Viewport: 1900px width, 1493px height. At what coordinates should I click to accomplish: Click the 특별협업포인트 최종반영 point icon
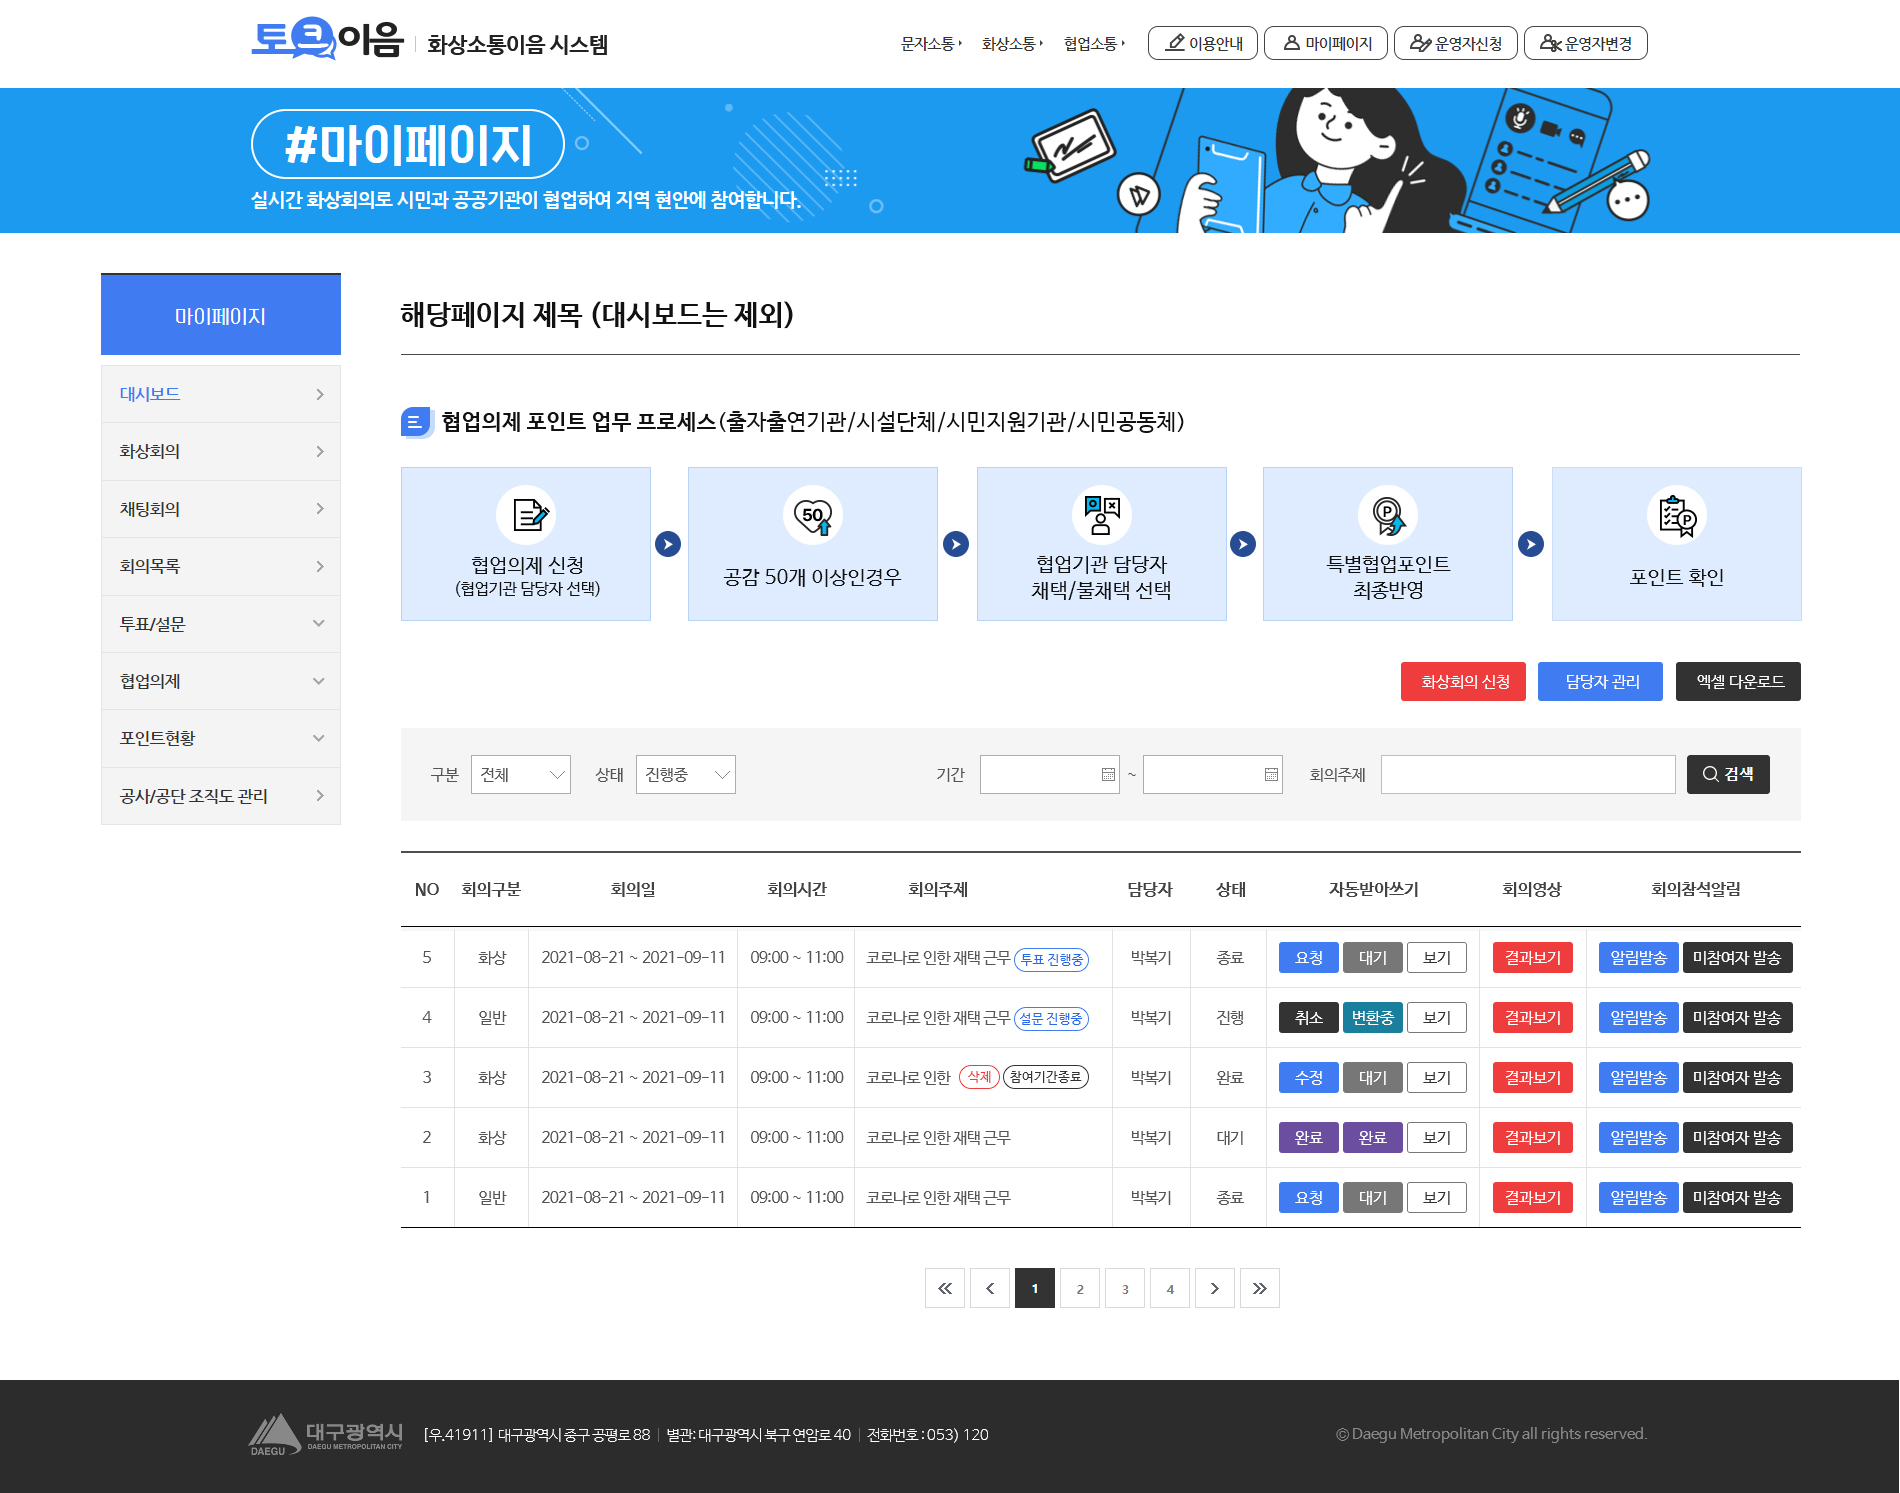coord(1388,515)
